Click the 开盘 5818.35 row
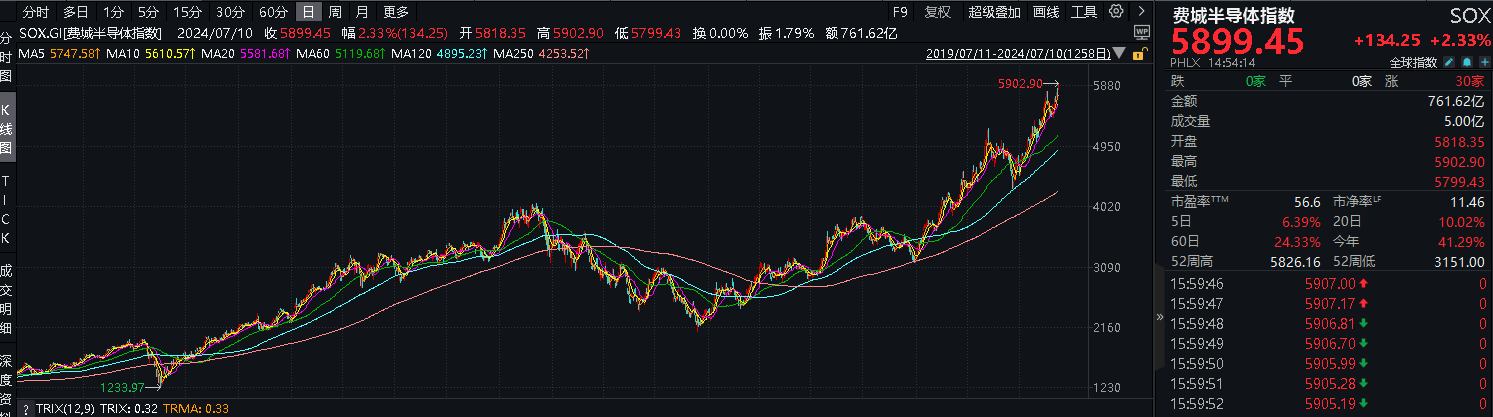 point(1327,141)
